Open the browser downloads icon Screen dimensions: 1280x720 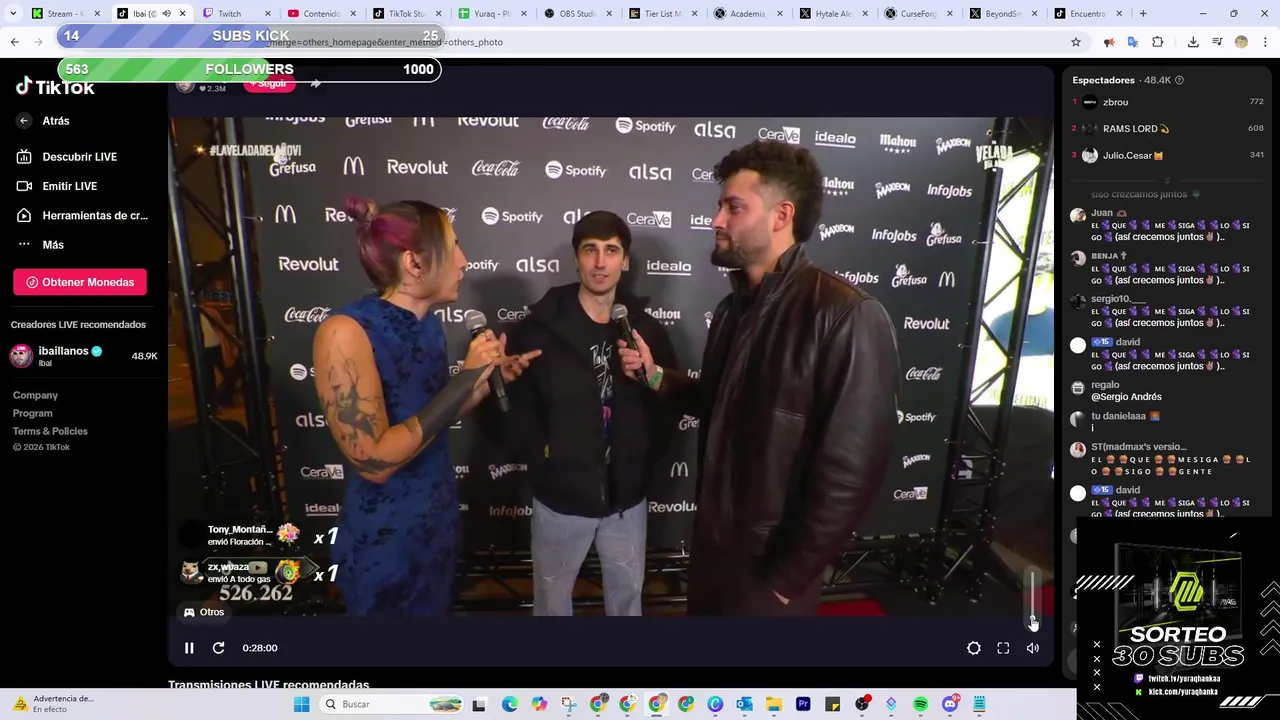tap(1193, 42)
